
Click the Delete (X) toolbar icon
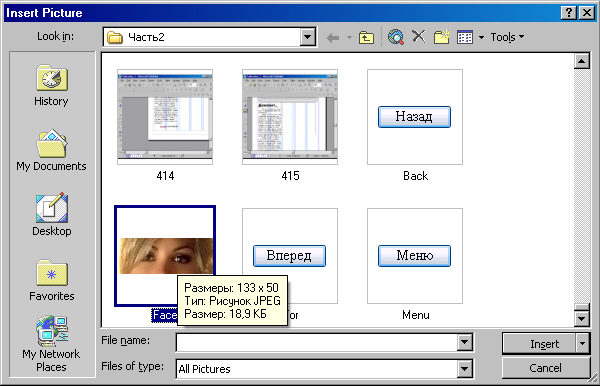click(x=419, y=37)
